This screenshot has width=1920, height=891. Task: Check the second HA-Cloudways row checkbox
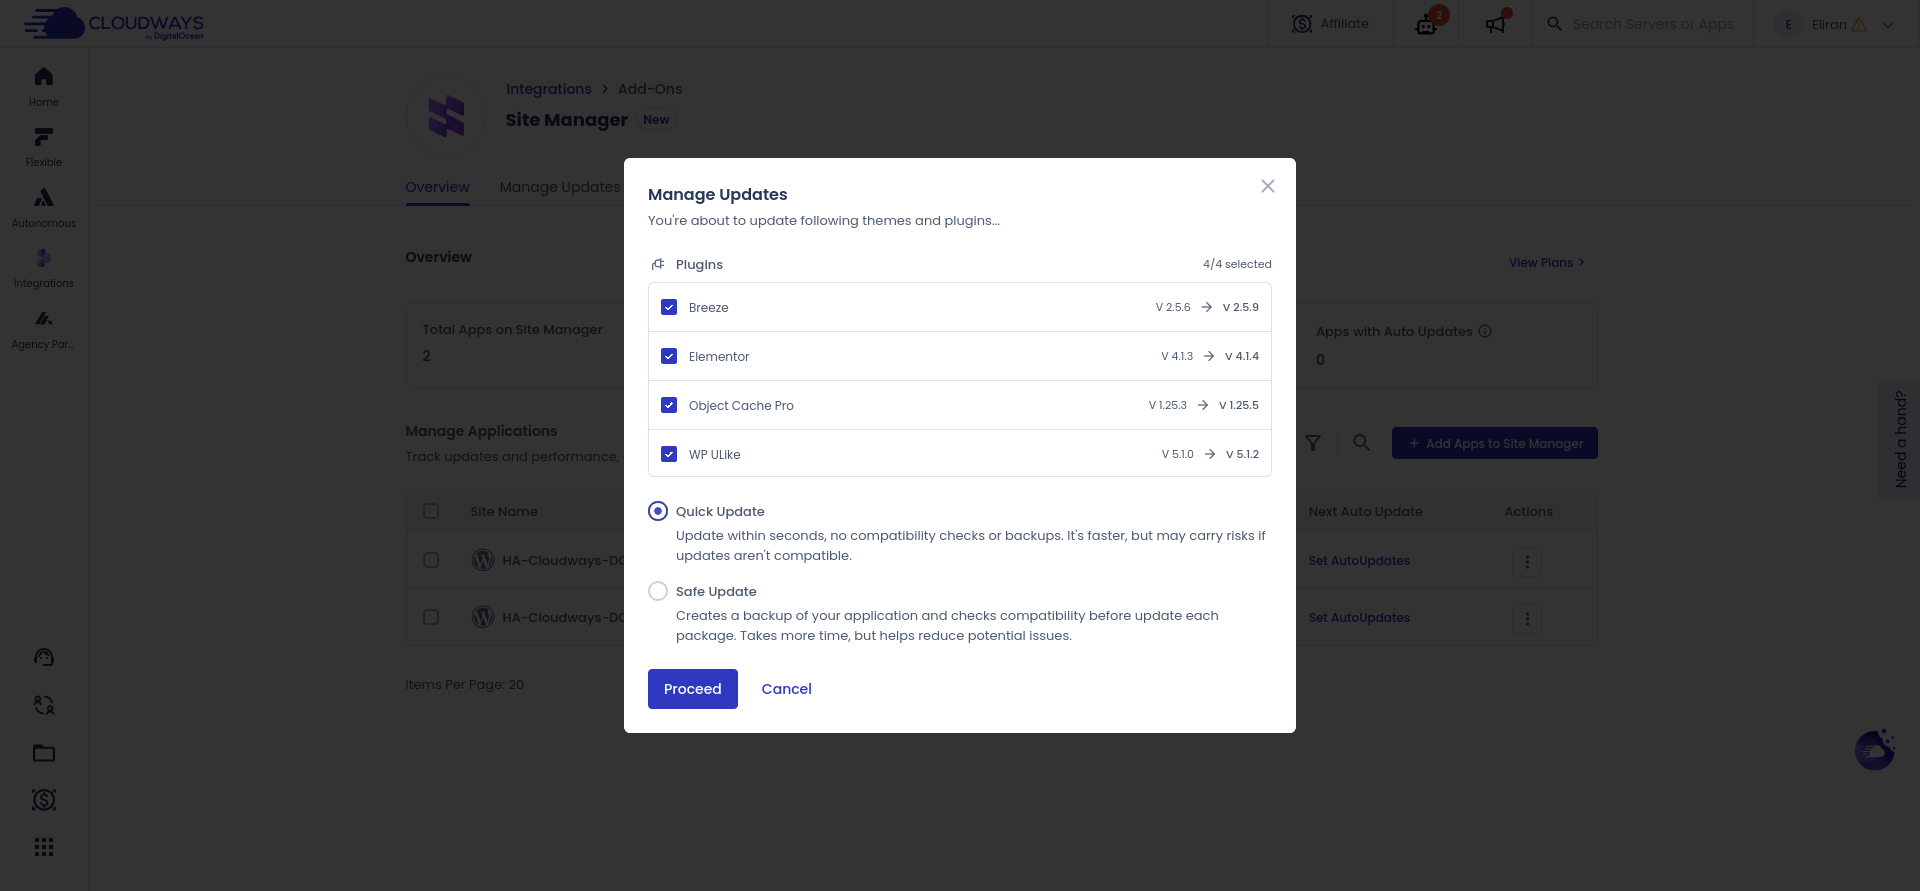[431, 617]
